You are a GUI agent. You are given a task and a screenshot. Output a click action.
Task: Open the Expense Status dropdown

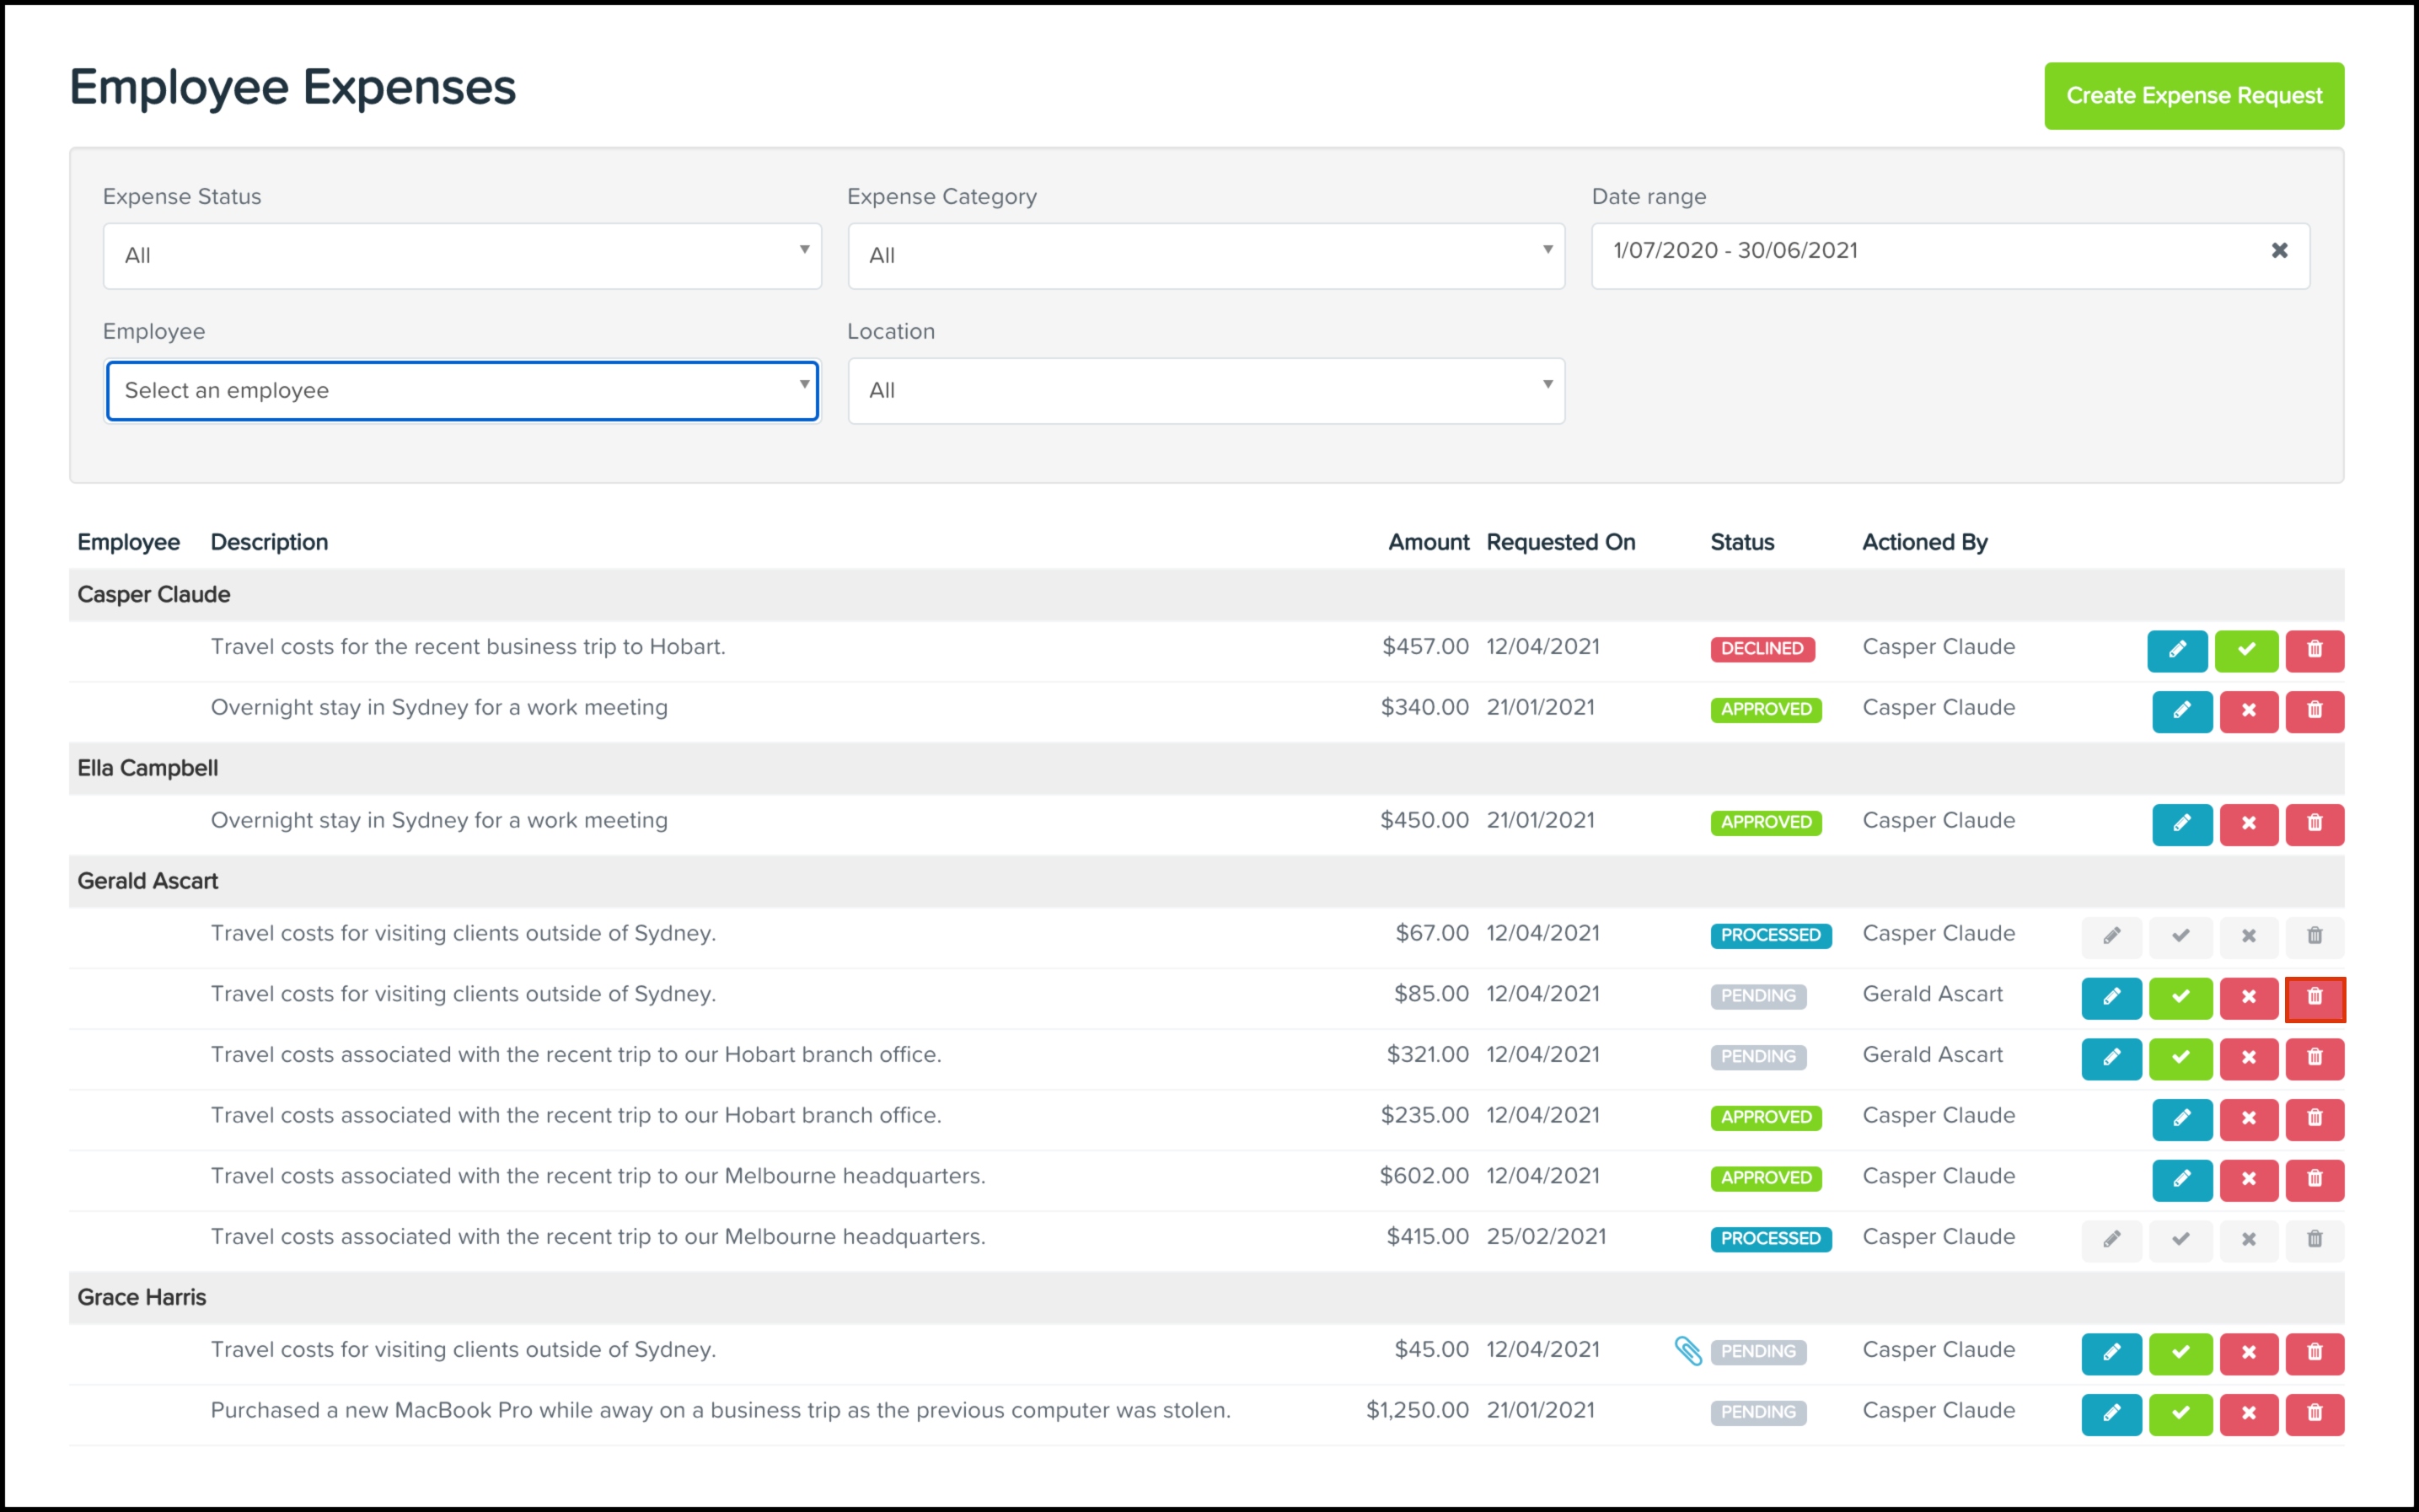coord(462,256)
